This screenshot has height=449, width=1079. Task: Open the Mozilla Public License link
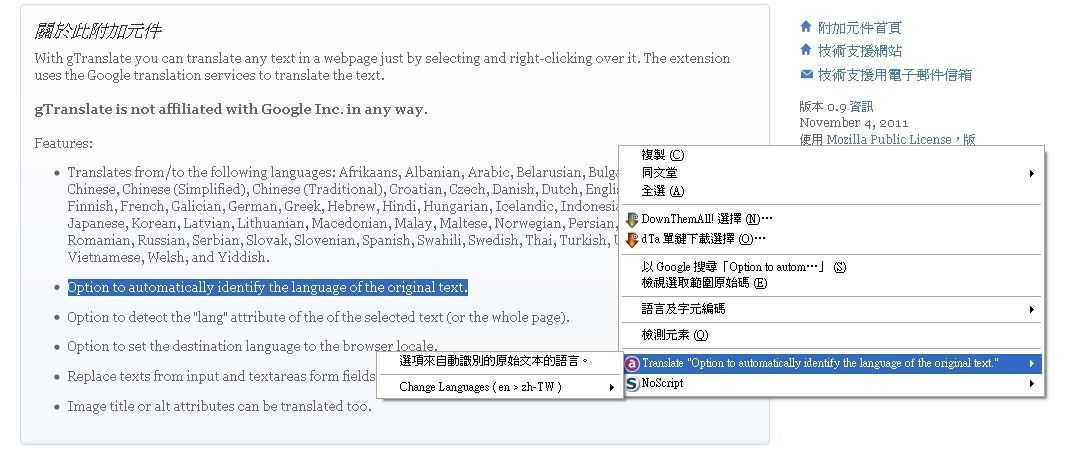click(x=888, y=140)
